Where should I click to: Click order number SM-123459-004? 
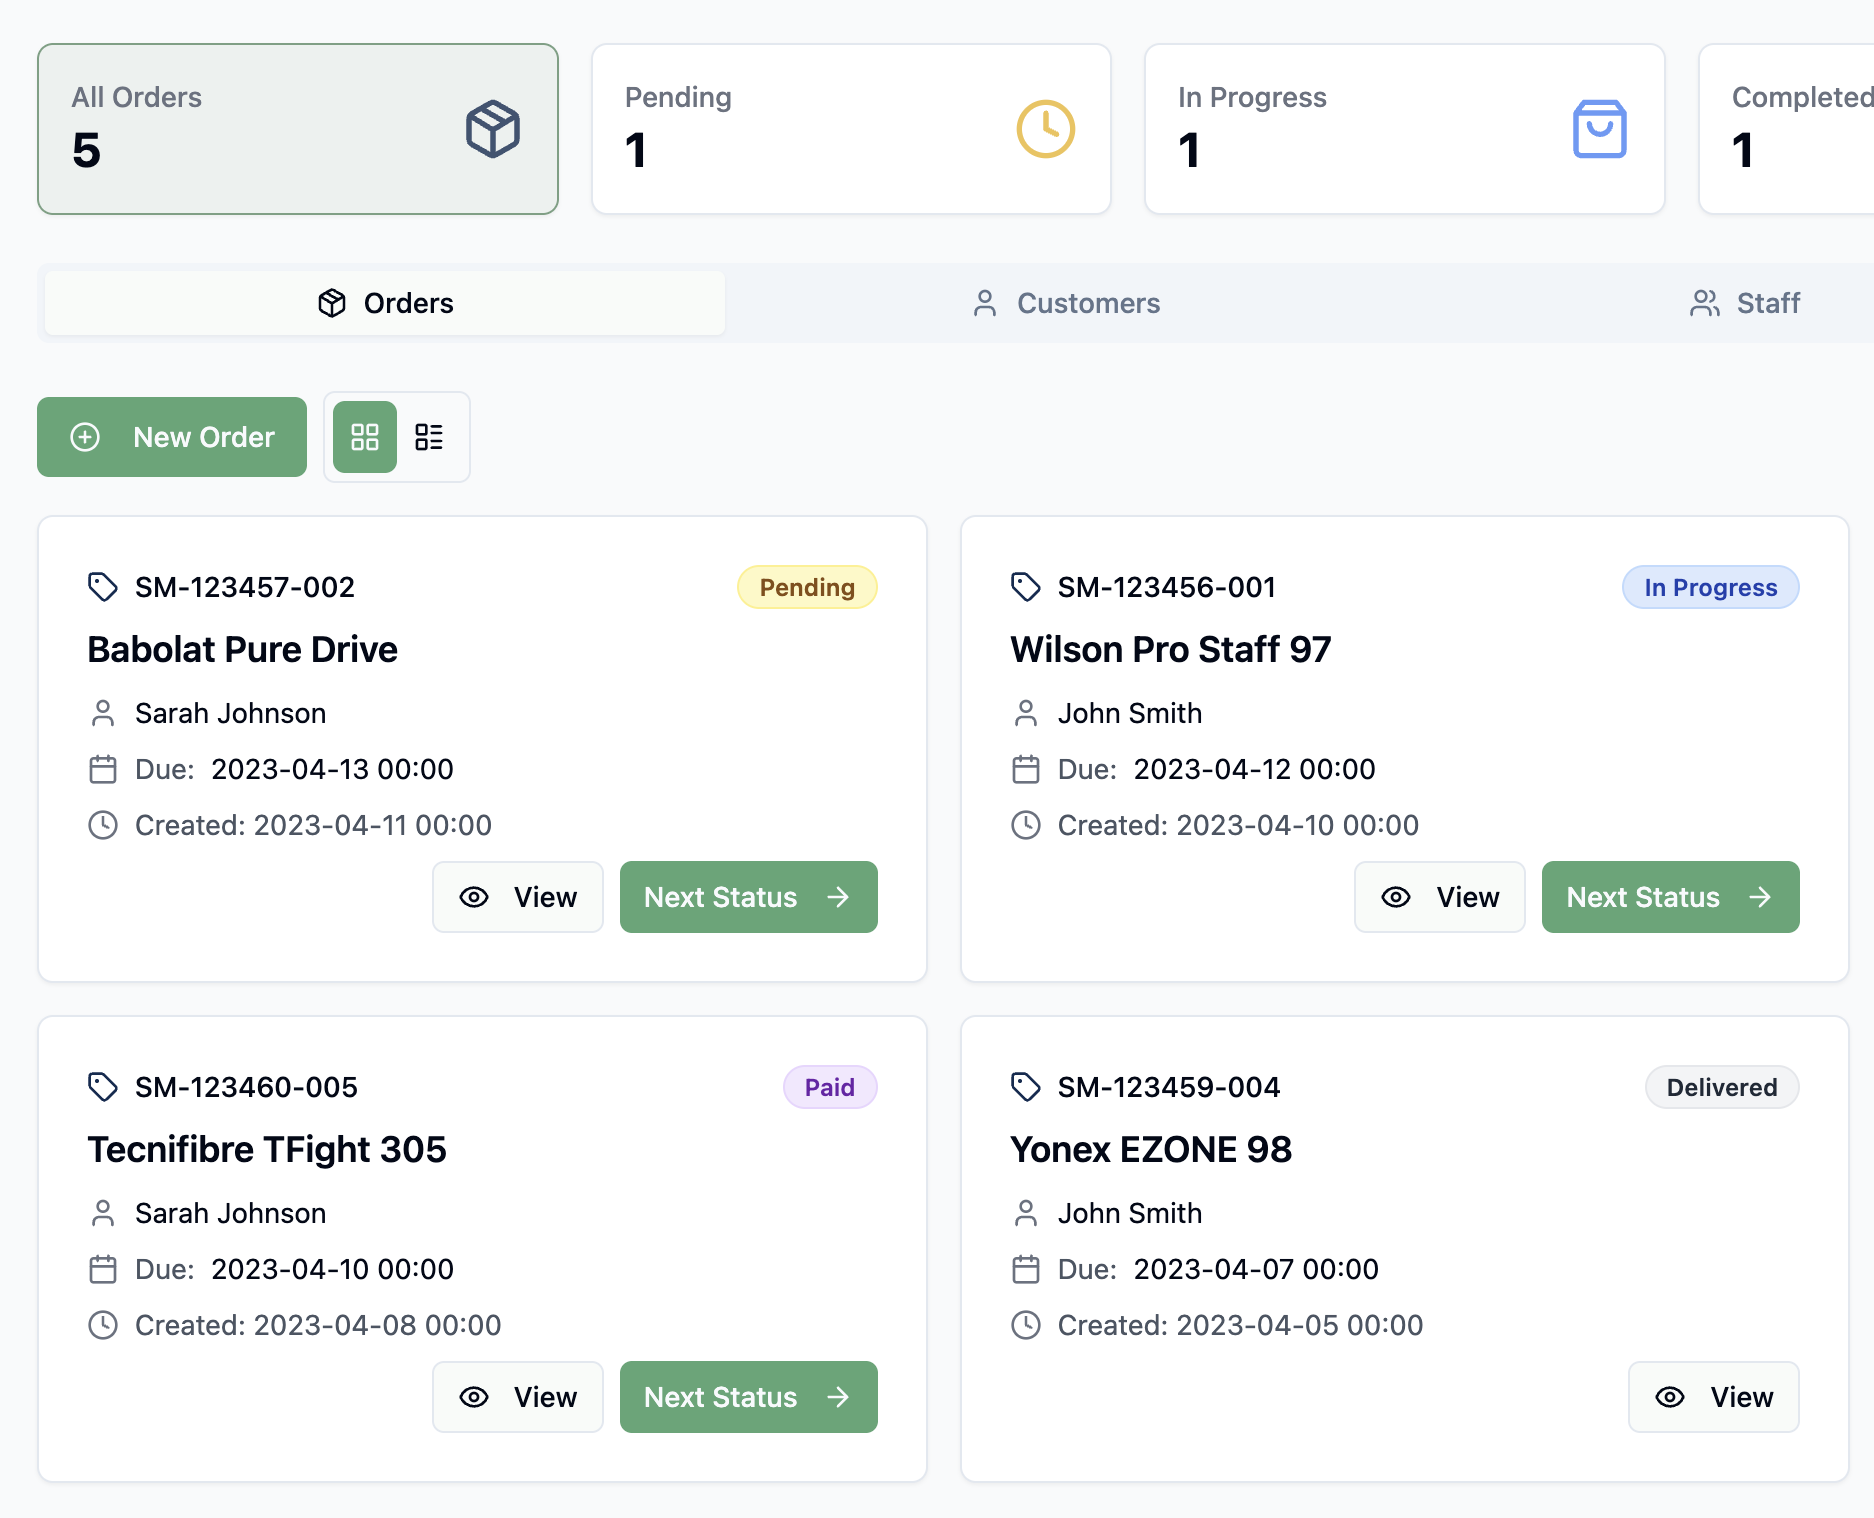click(1169, 1087)
